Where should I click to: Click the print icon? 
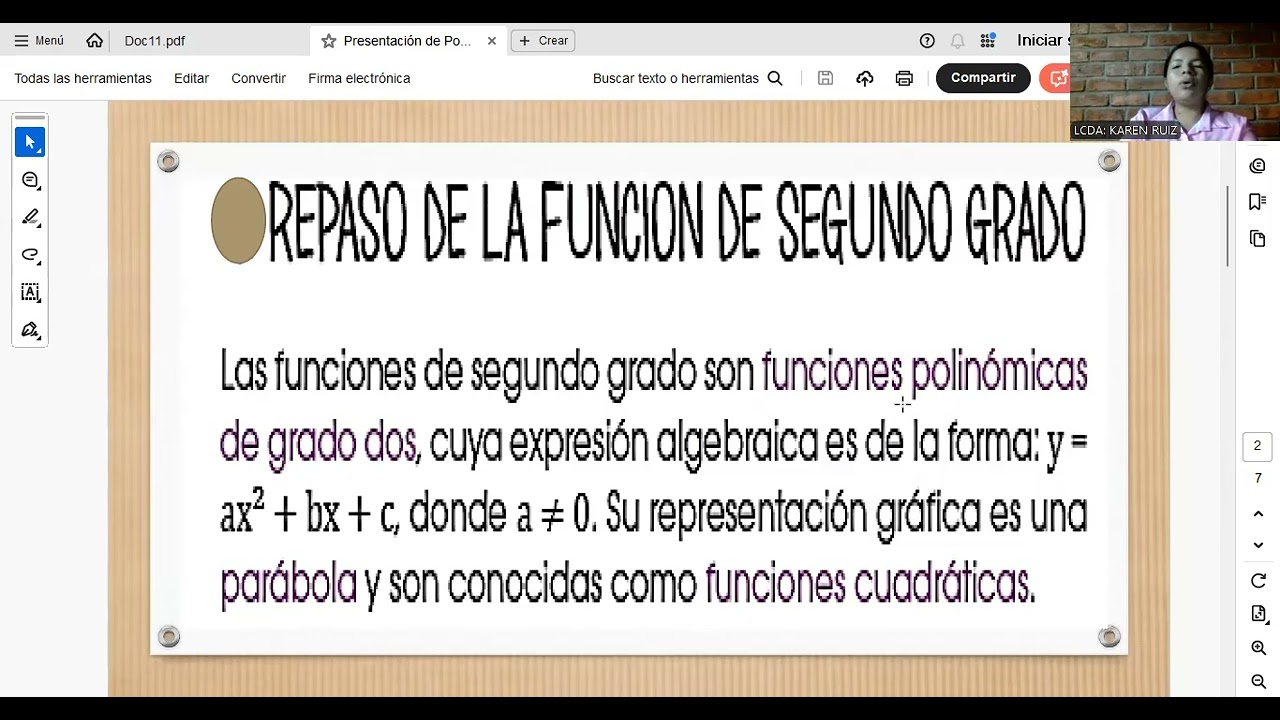904,78
